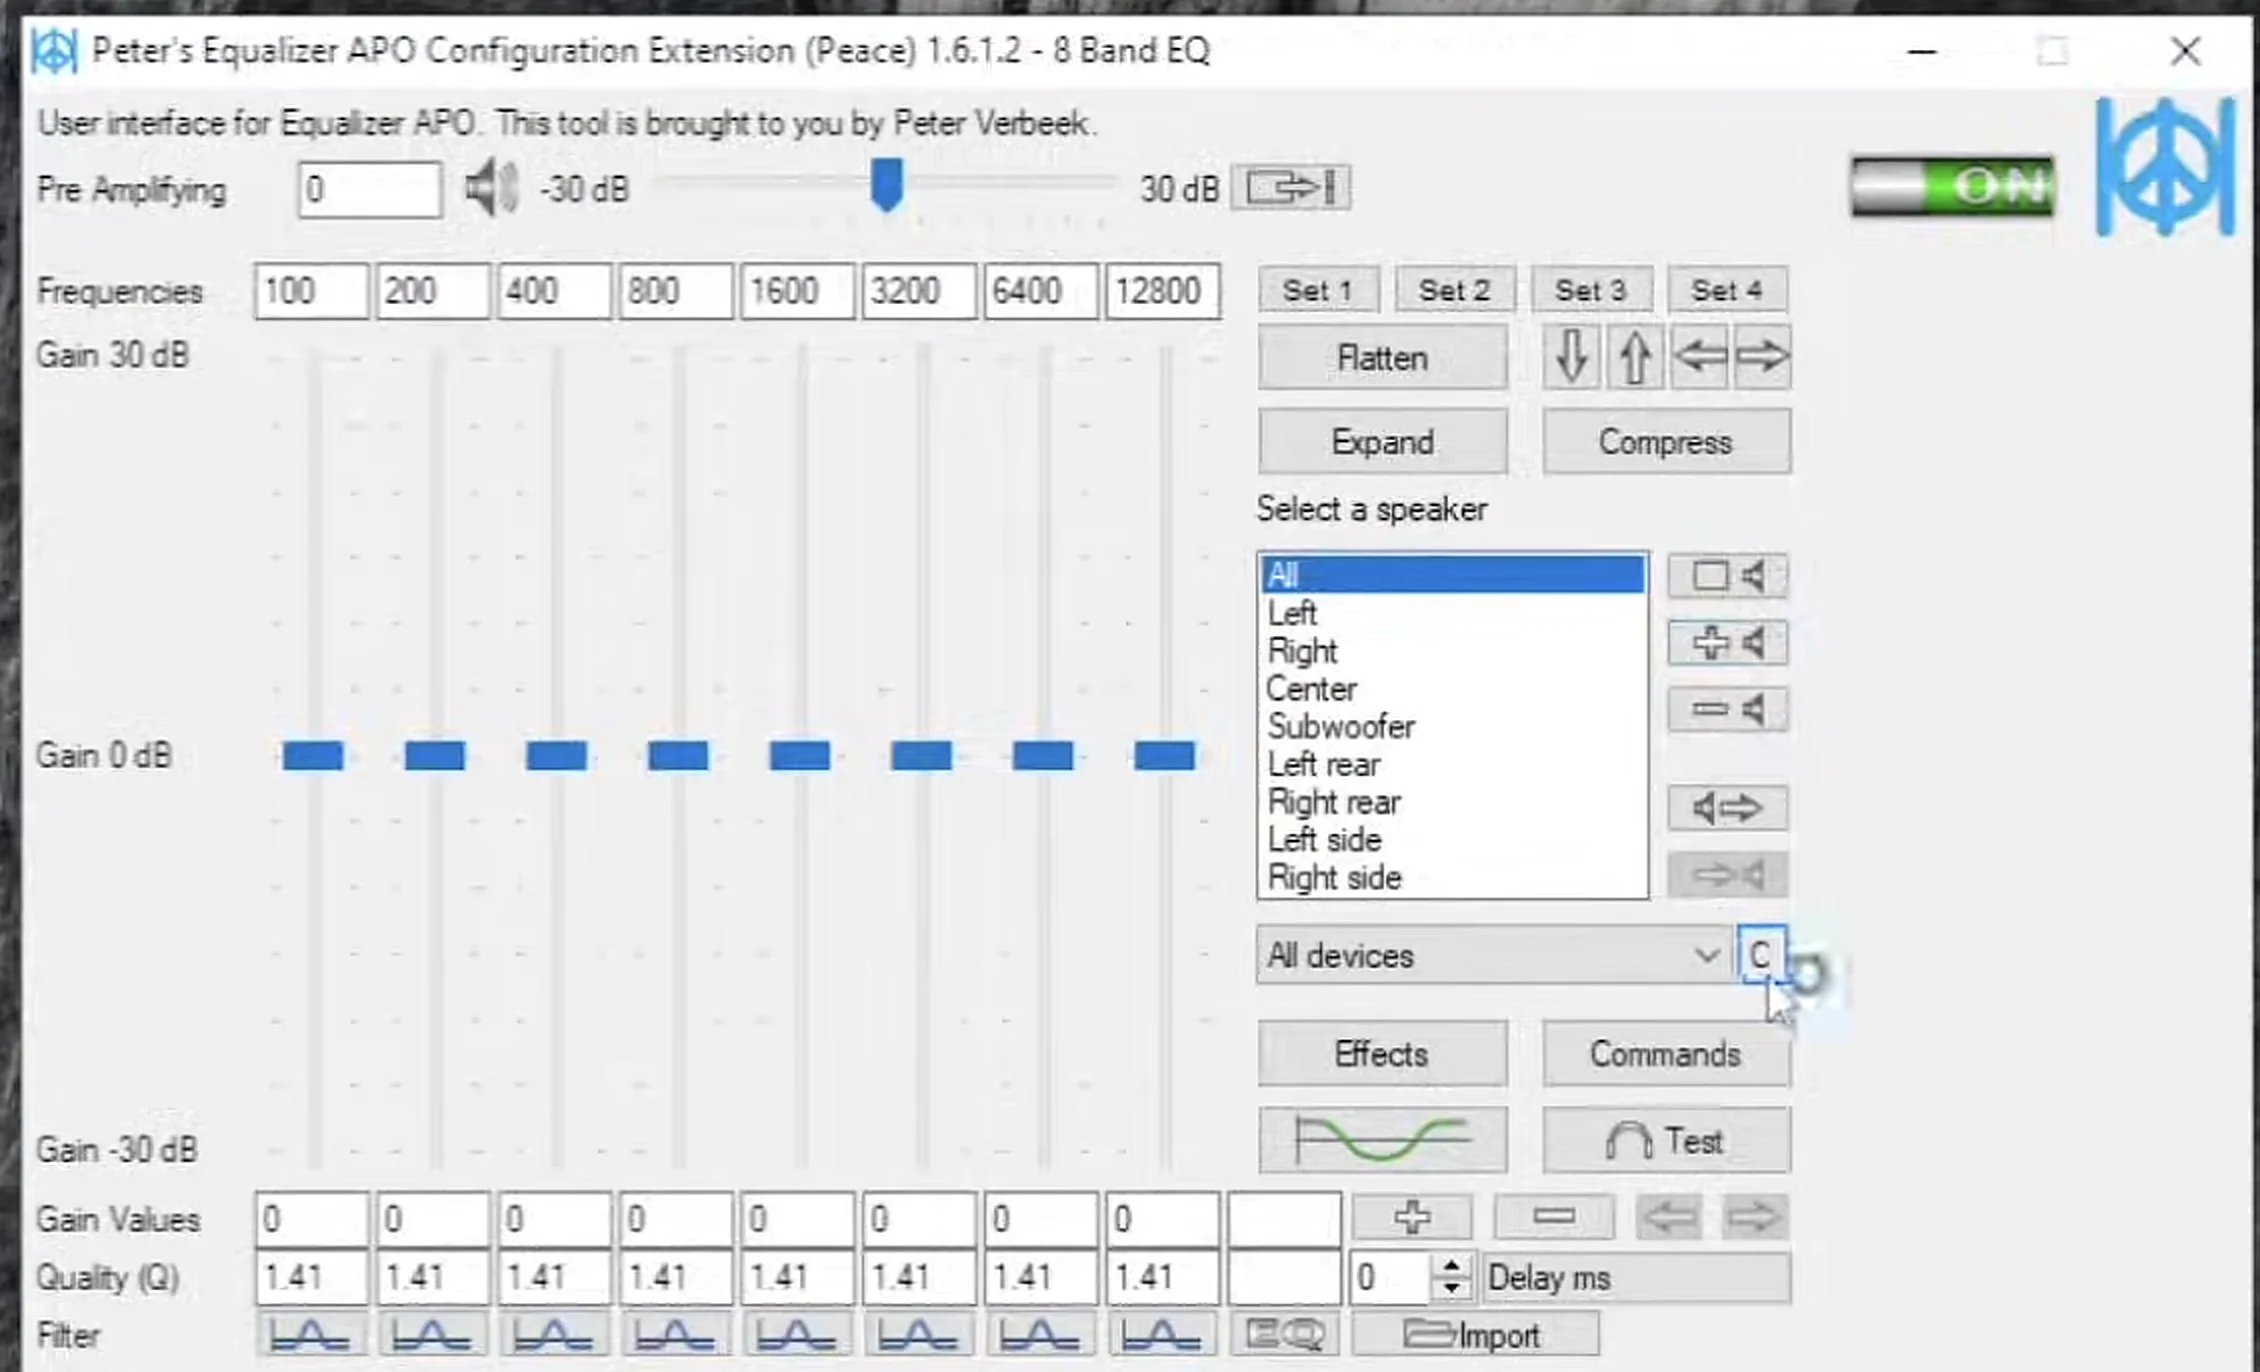Screen dimensions: 2260x1372
Task: Select Left in the speaker list
Action: [x=1452, y=613]
